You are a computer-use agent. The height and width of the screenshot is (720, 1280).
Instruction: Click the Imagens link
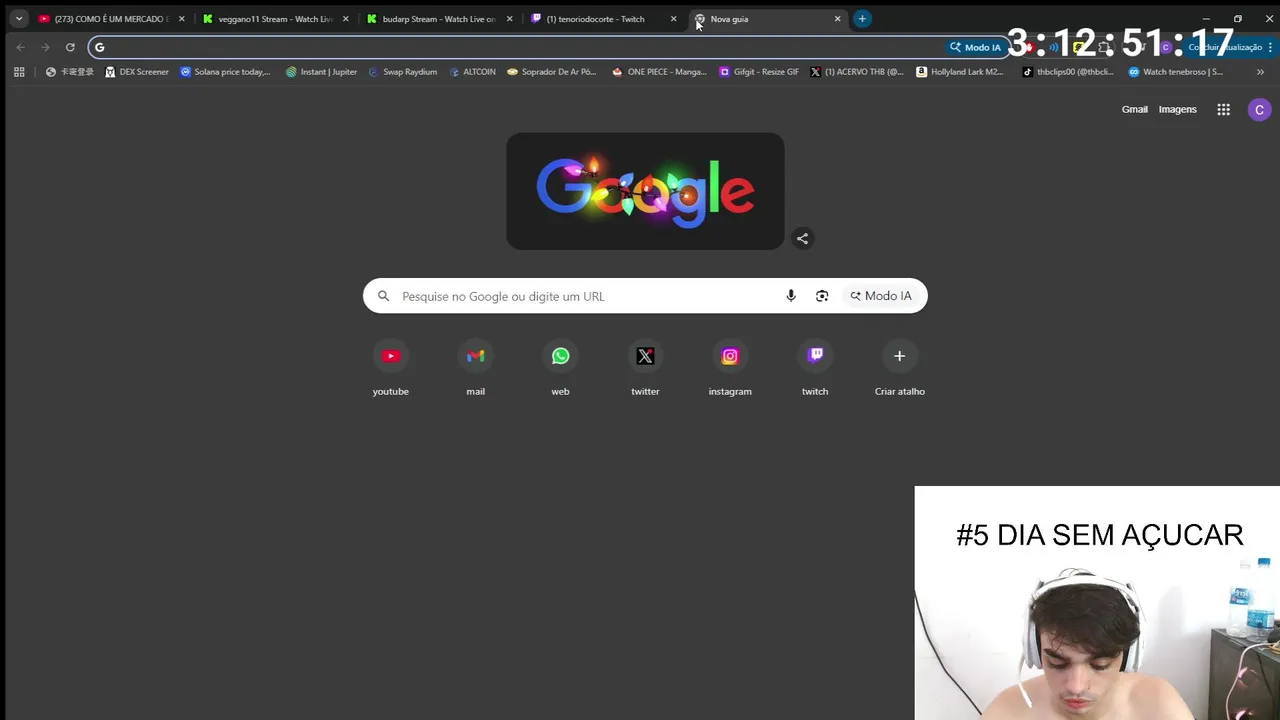click(1177, 110)
